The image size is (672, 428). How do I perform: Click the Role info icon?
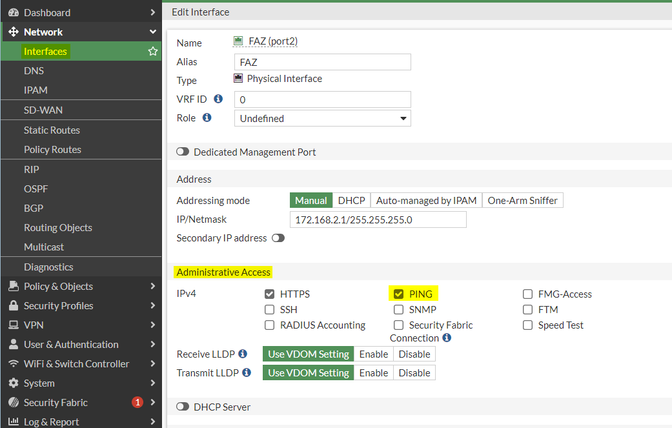[207, 117]
